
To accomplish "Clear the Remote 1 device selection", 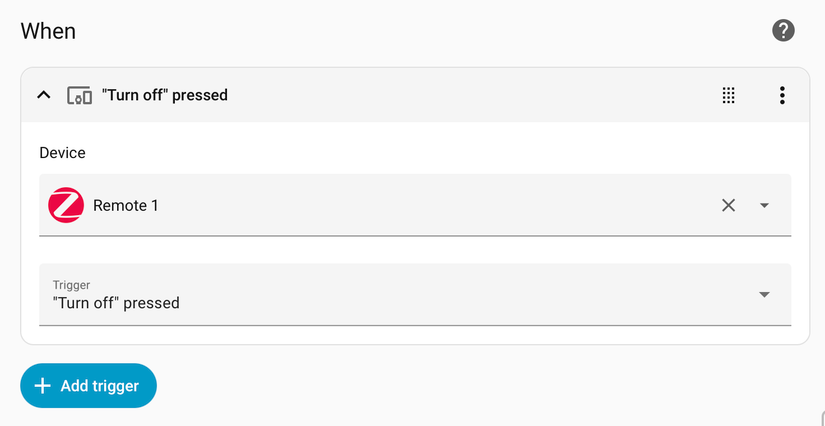I will click(728, 205).
